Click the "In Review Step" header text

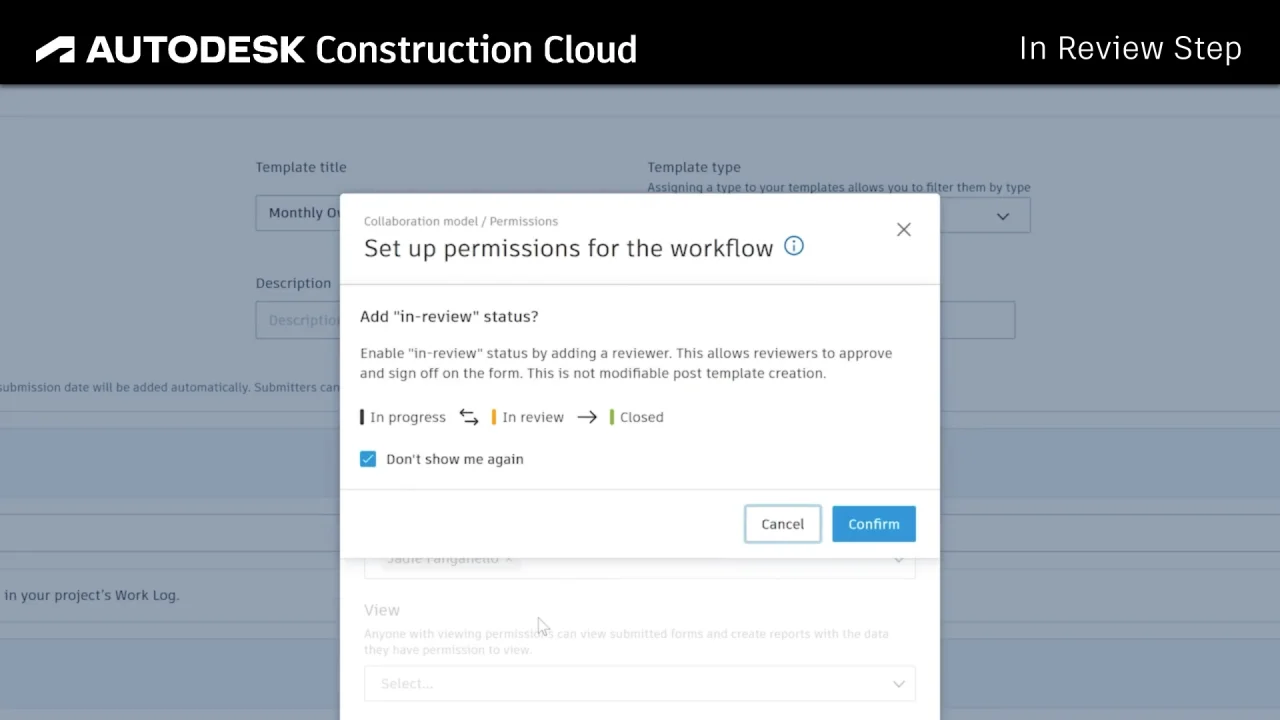point(1130,48)
